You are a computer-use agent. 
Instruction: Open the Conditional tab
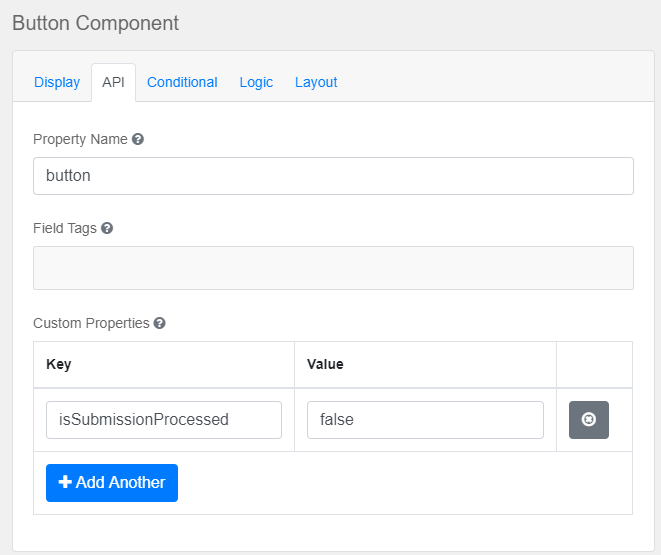click(x=182, y=82)
